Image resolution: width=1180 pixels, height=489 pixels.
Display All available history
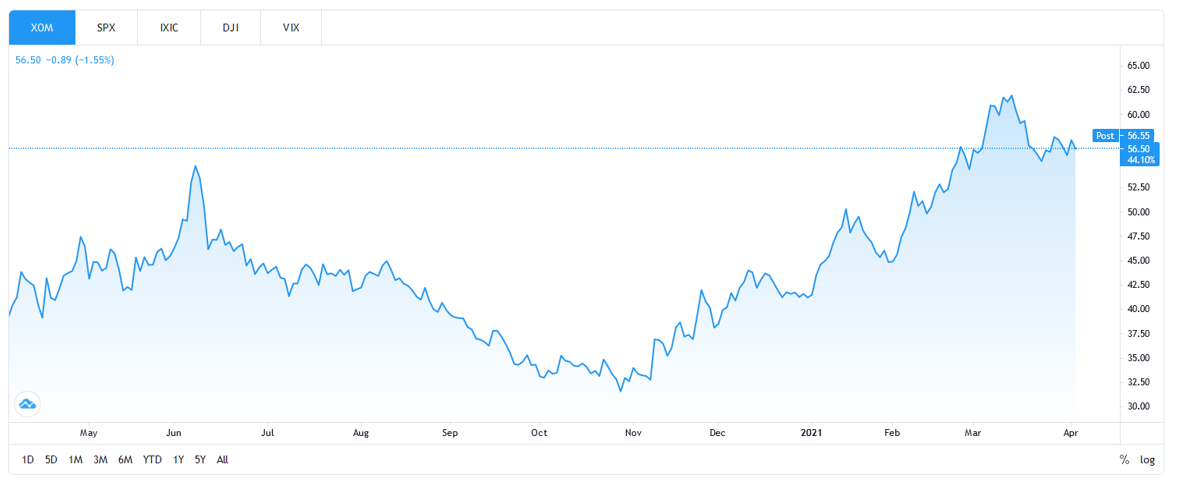click(222, 460)
